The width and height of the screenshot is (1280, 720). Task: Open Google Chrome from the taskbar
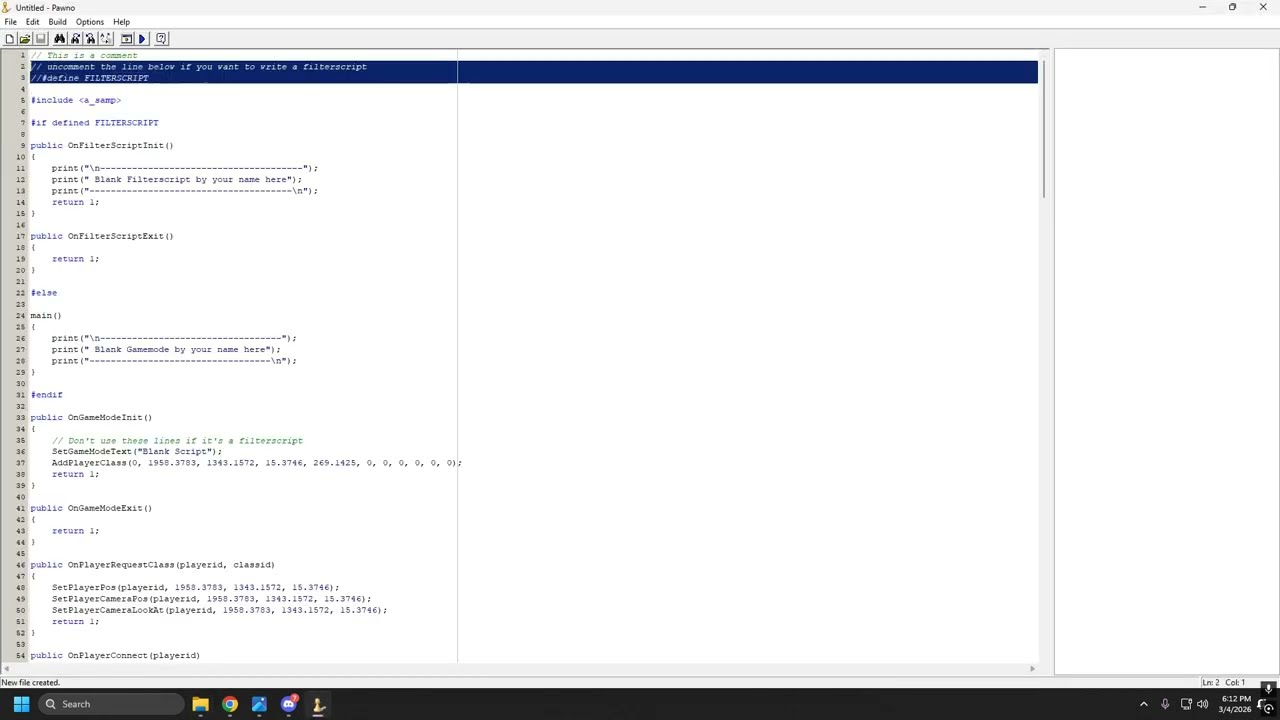pos(230,704)
